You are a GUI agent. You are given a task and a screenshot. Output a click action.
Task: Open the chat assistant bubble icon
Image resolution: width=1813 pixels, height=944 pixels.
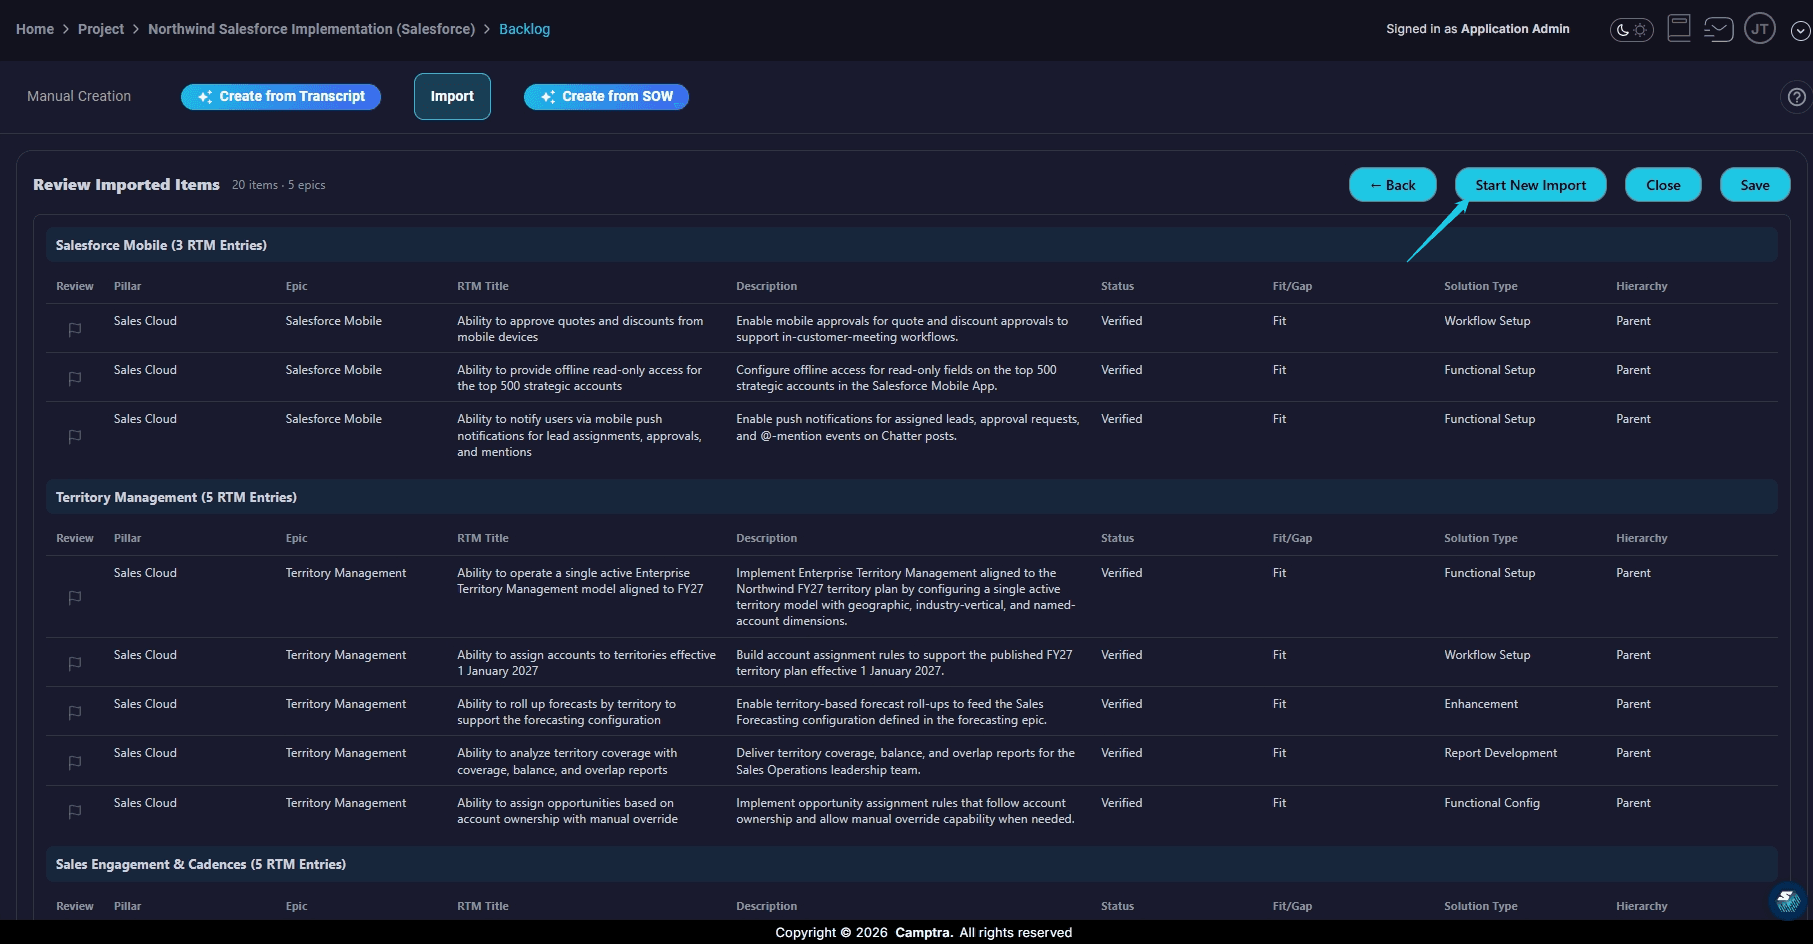click(1787, 900)
